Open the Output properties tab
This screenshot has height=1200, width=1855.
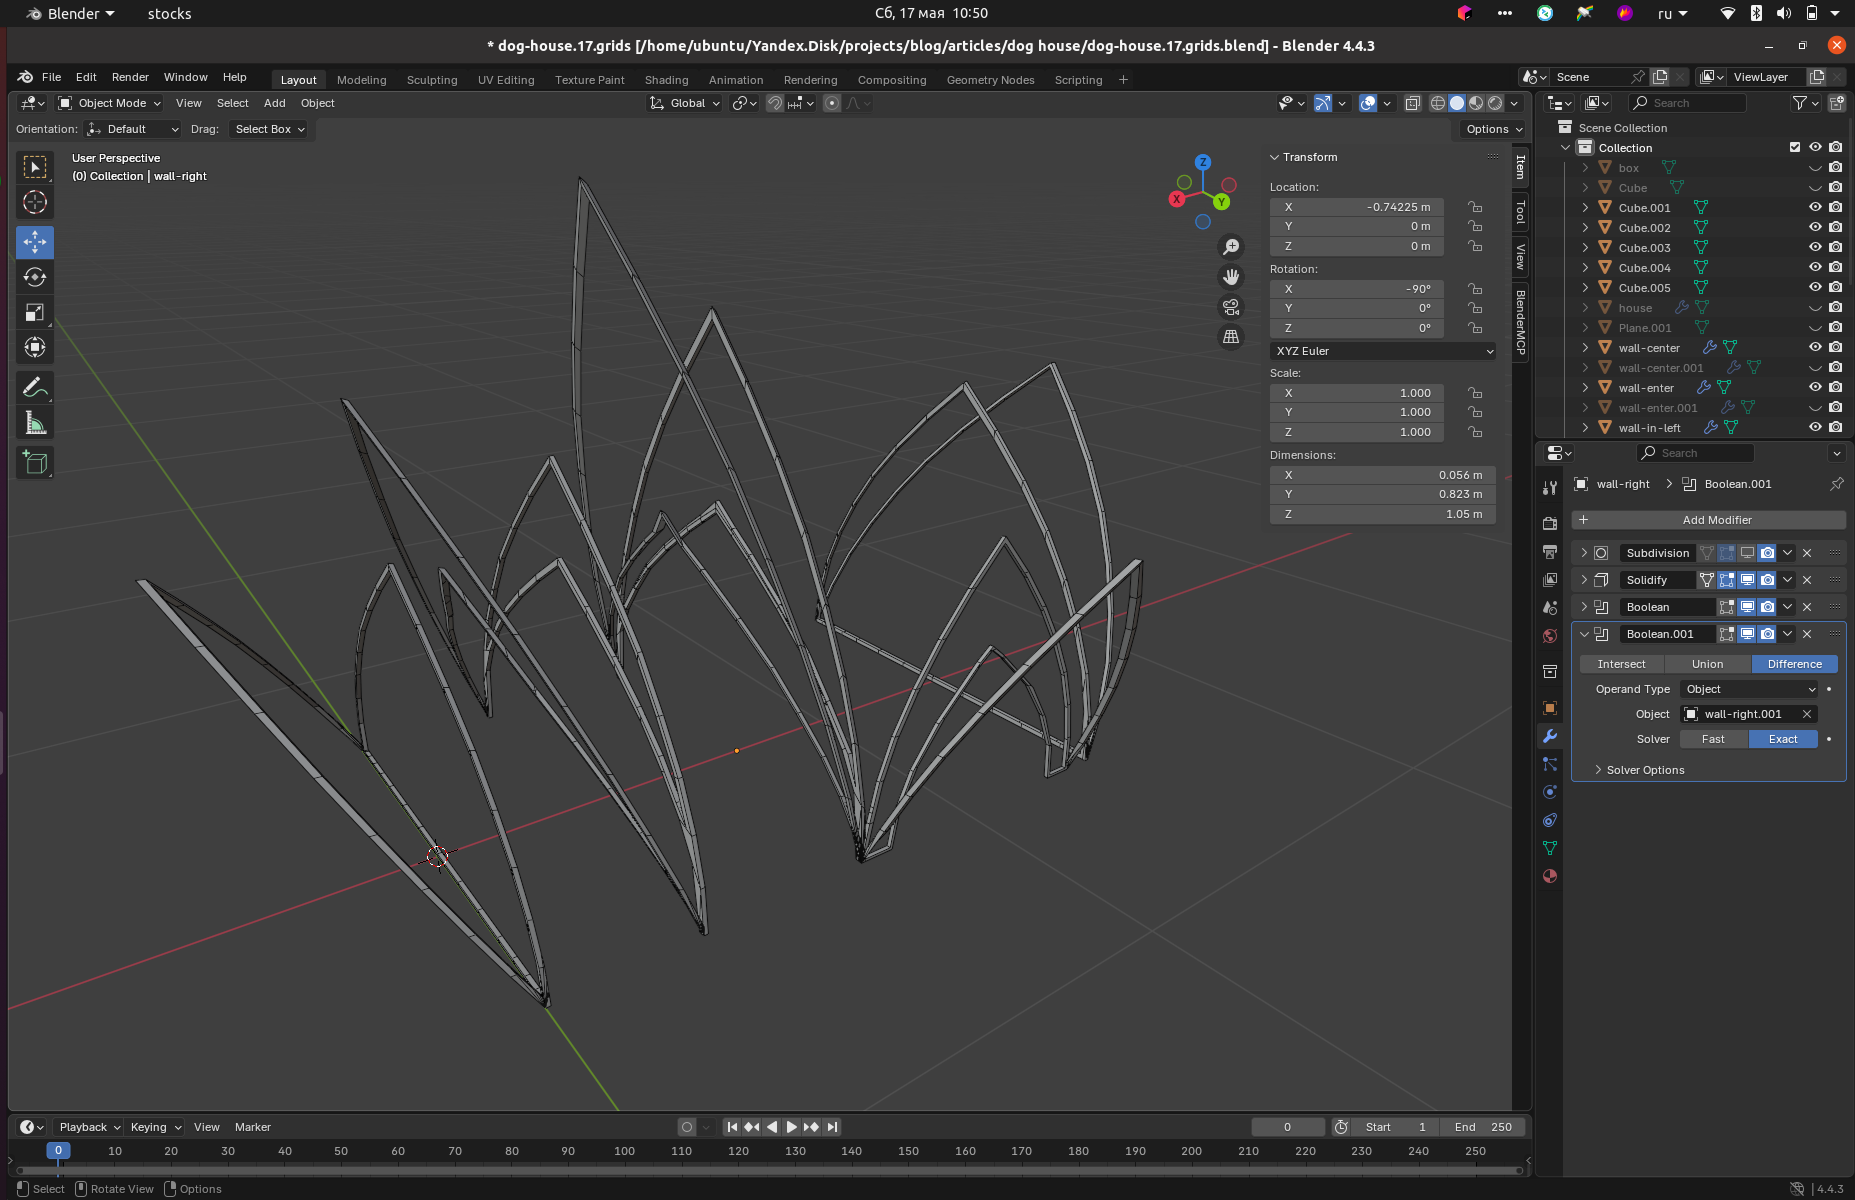(1550, 551)
